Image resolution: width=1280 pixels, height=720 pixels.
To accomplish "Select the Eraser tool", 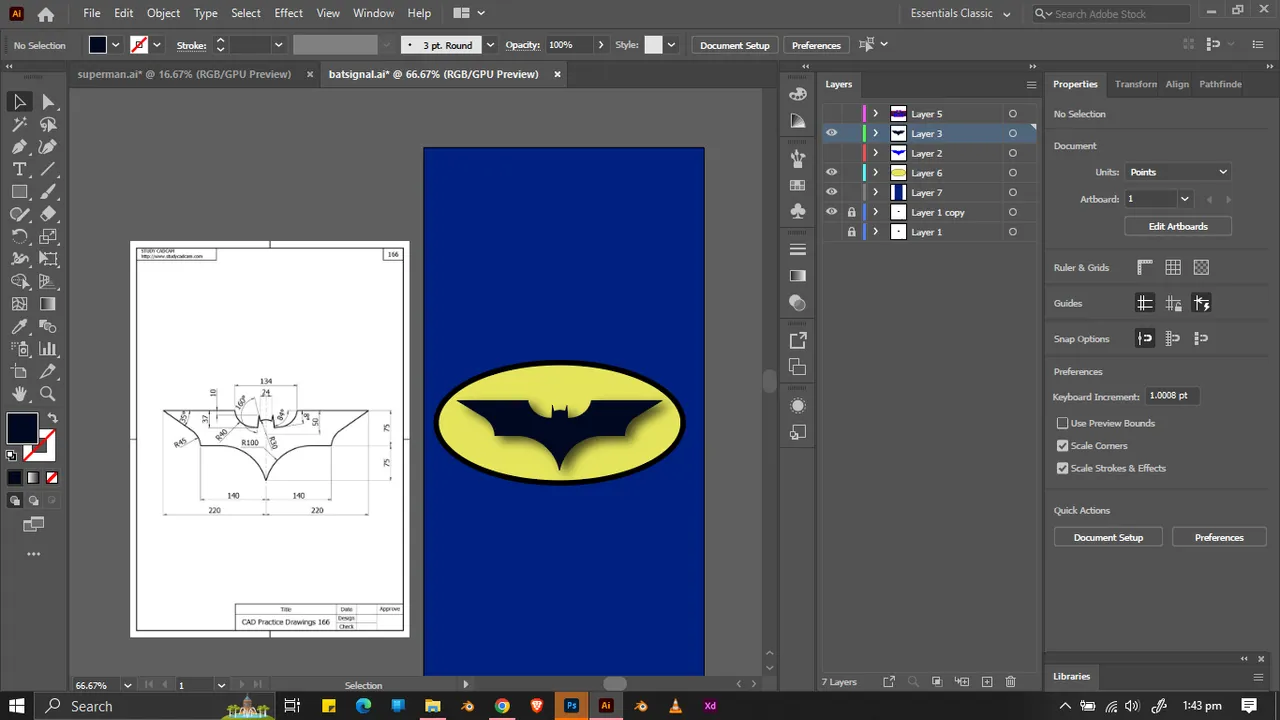I will 48,214.
